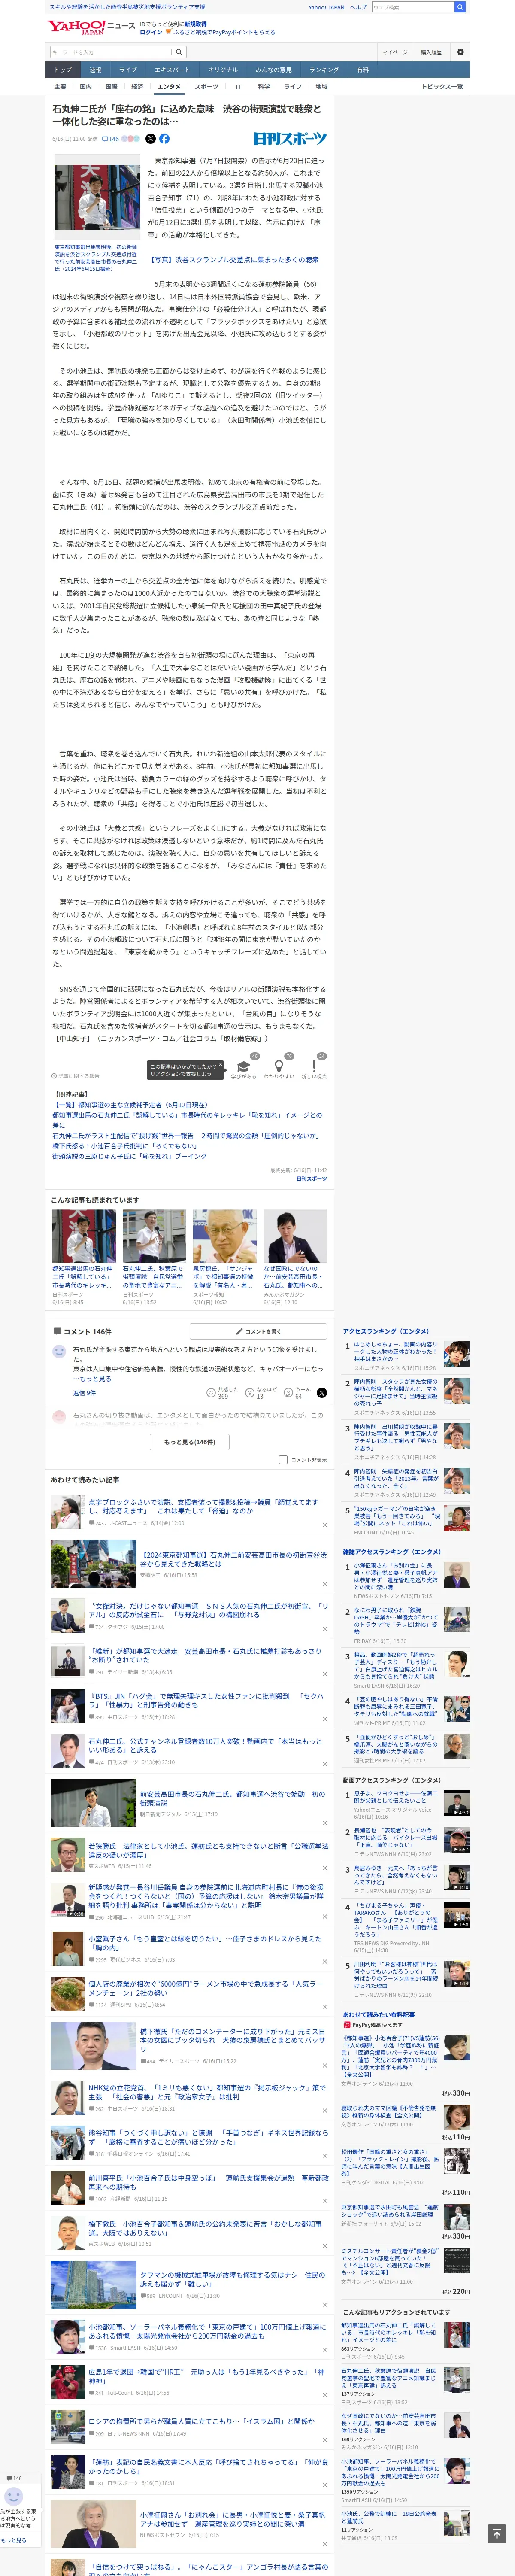Viewport: 515px width, 2576px height.
Task: Open the エキスパート tab
Action: (172, 70)
